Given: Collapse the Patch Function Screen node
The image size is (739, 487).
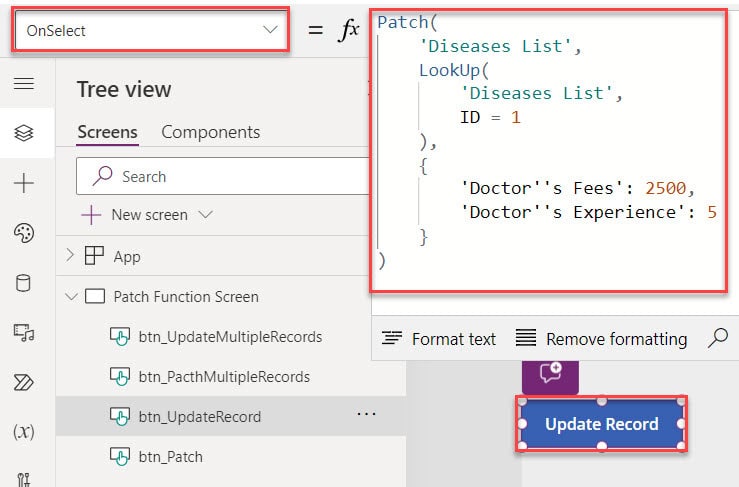Looking at the screenshot, I should coord(71,297).
